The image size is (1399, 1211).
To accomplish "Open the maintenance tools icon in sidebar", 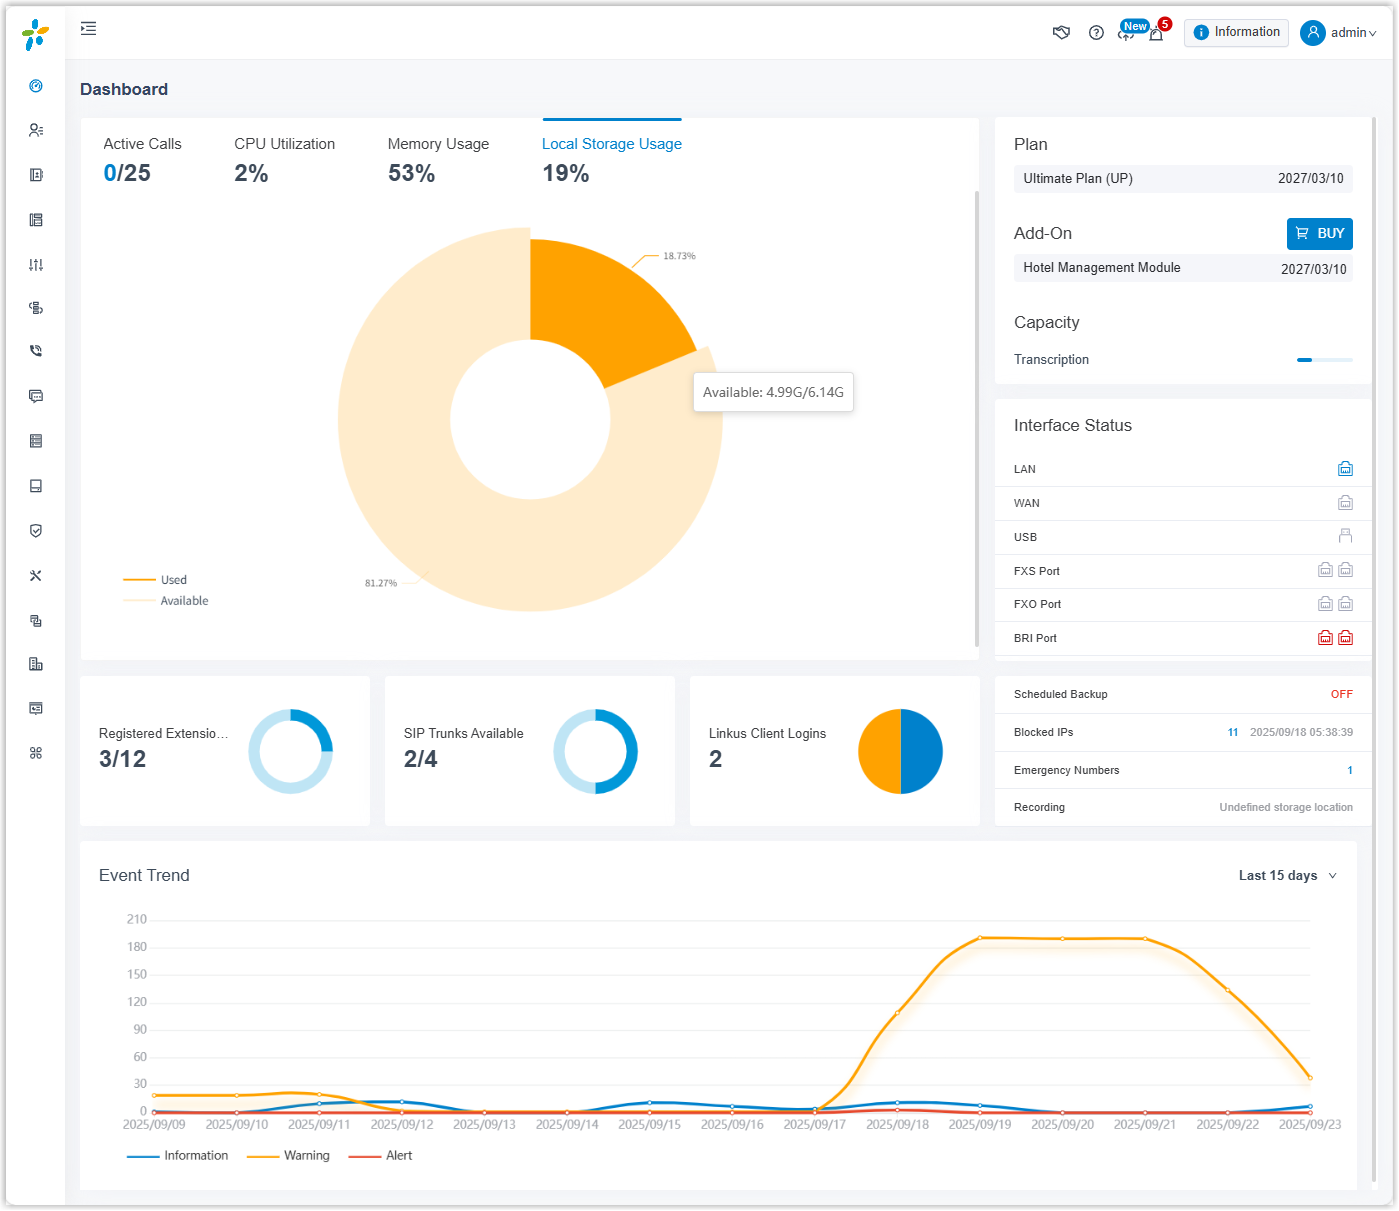I will pos(36,576).
